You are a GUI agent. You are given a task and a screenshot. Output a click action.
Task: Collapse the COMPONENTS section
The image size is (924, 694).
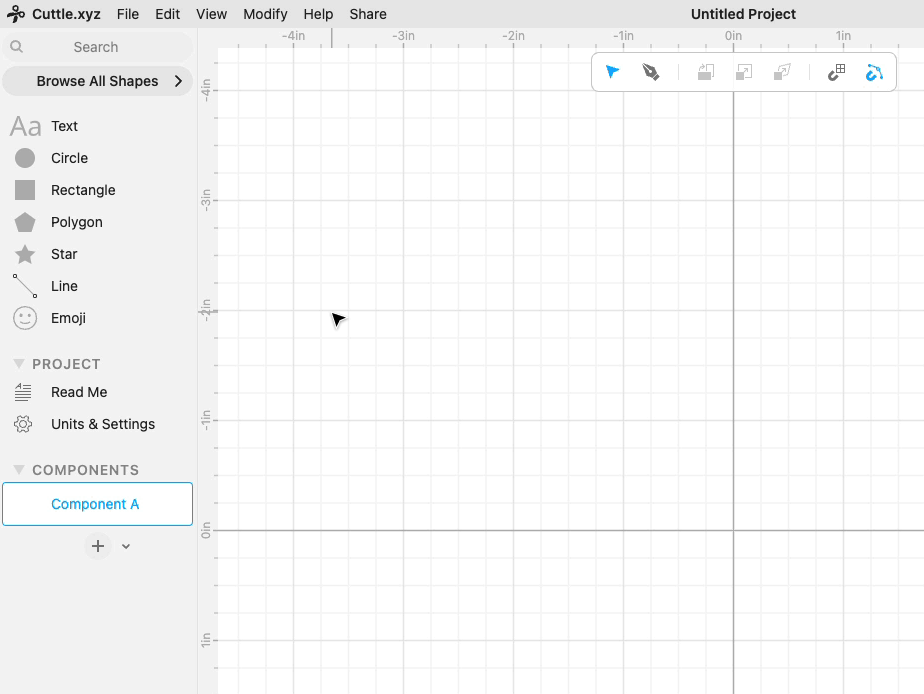(x=18, y=470)
